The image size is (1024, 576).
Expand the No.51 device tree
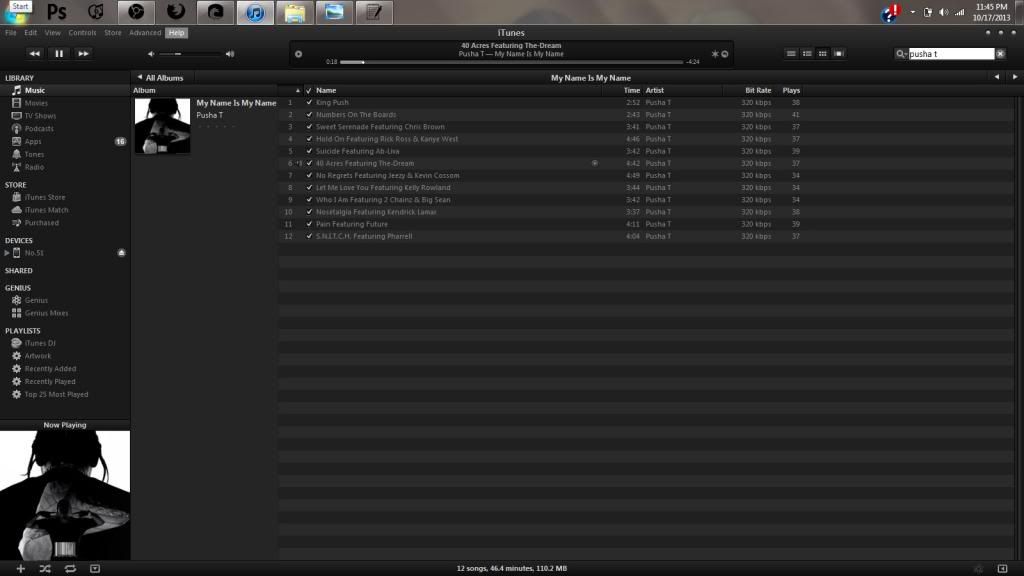pyautogui.click(x=7, y=253)
